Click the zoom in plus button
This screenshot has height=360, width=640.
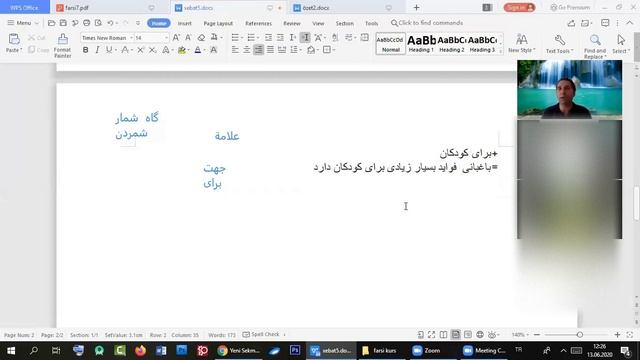click(618, 335)
